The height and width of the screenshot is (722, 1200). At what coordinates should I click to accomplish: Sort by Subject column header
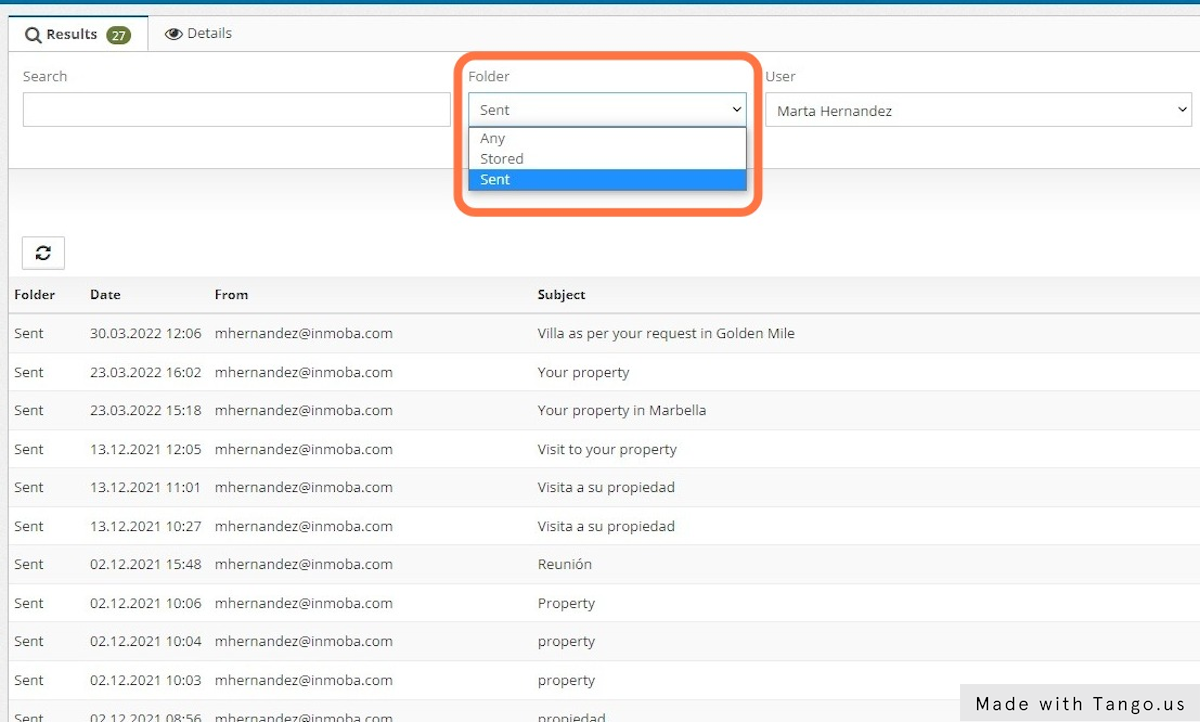(x=561, y=295)
